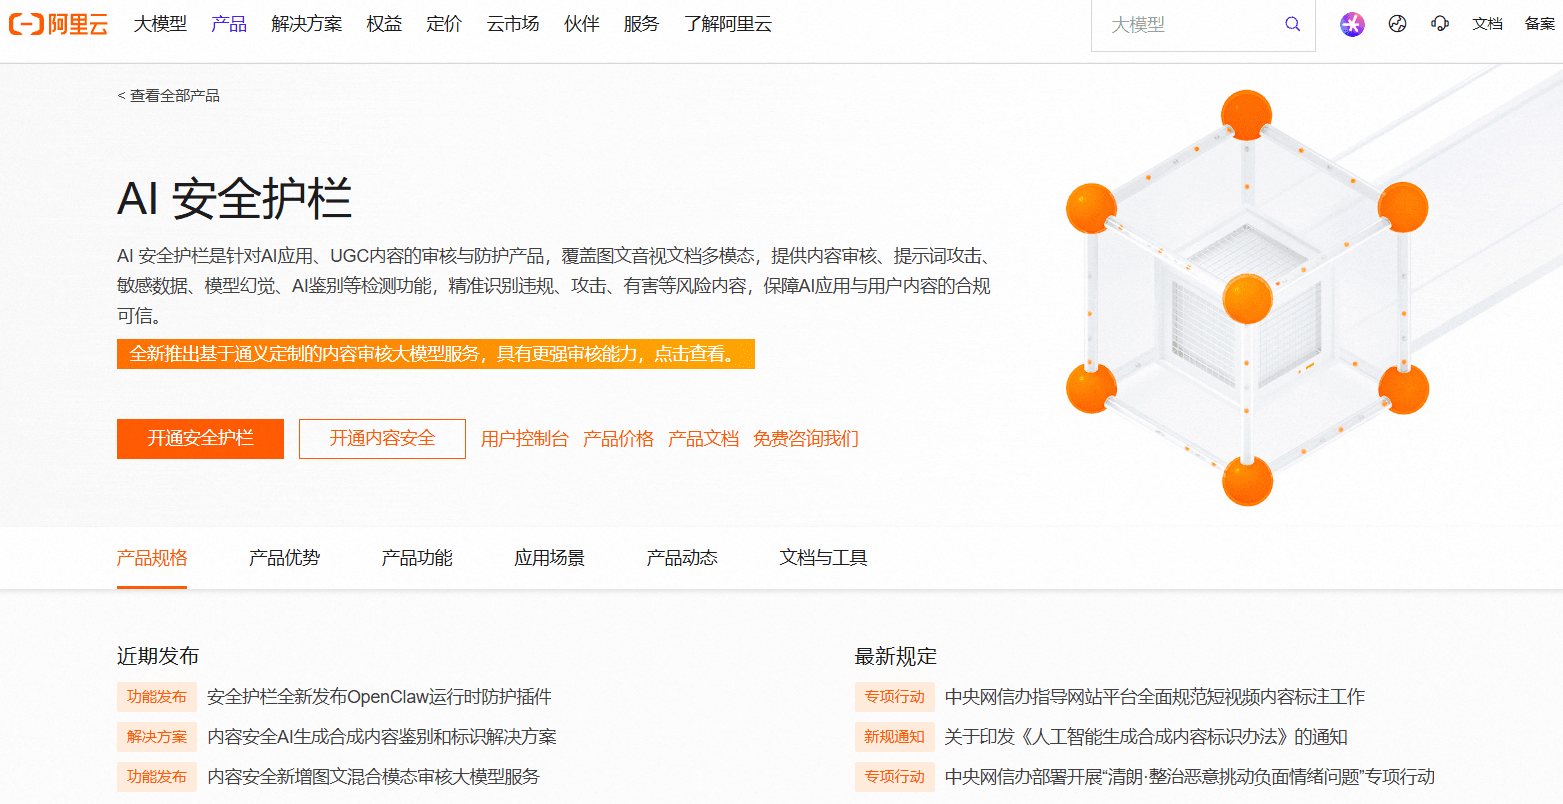Click the 解决方案 tag in 近期发布 list
Image resolution: width=1563 pixels, height=804 pixels.
(x=157, y=737)
